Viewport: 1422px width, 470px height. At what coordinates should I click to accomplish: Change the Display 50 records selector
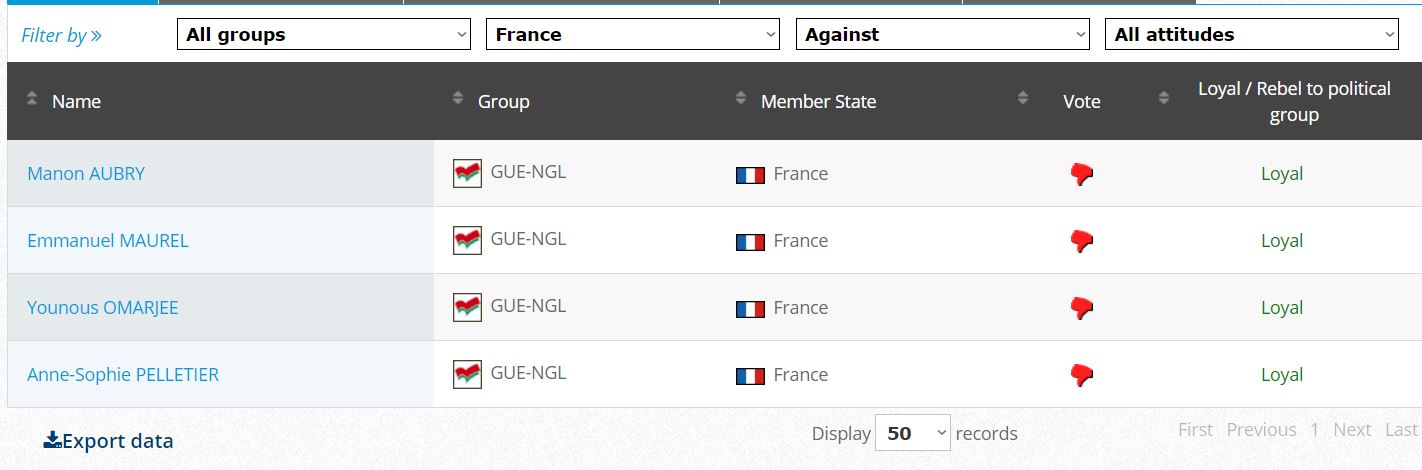912,433
